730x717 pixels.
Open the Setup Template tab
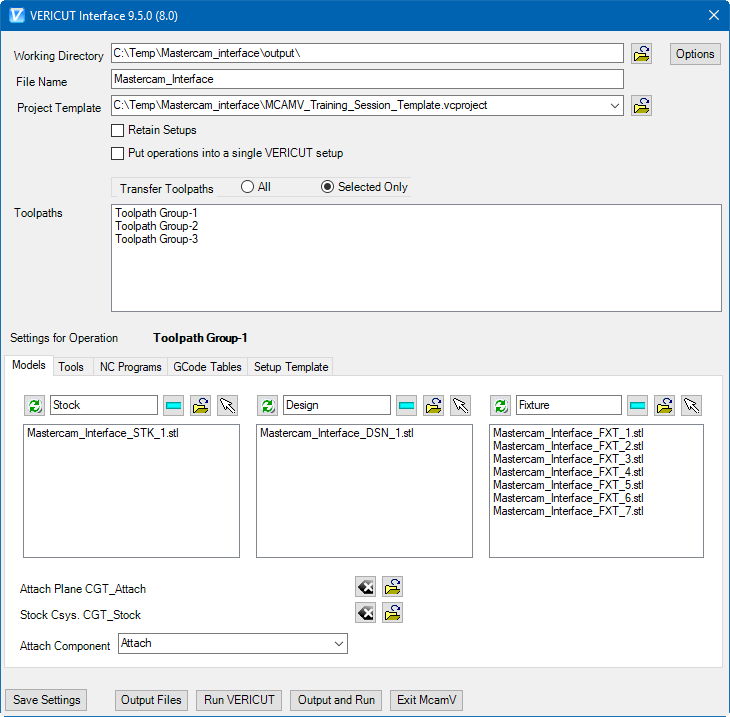coord(291,367)
